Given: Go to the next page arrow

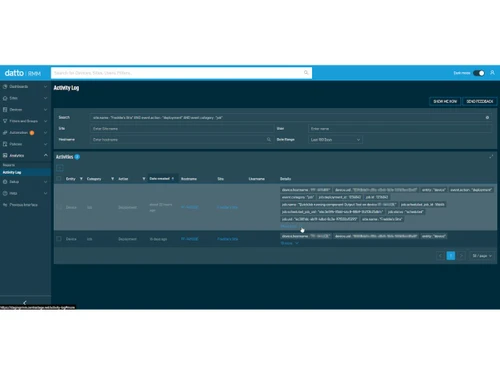Looking at the screenshot, I should (462, 256).
